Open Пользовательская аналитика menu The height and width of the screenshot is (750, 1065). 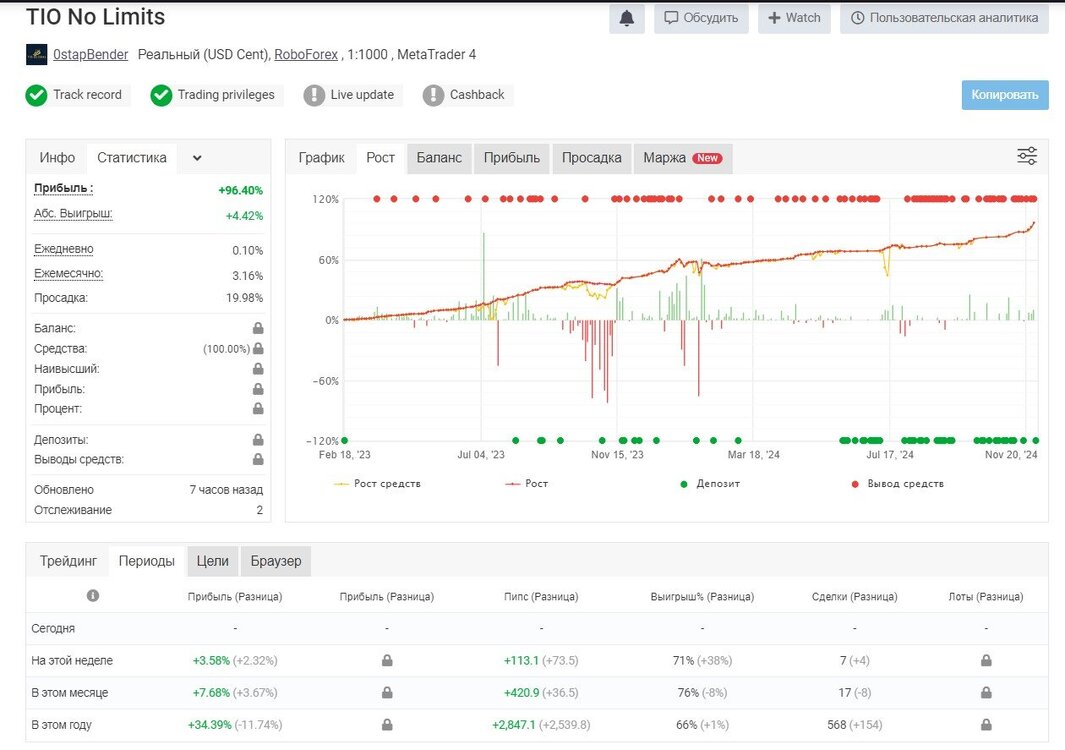pos(944,18)
